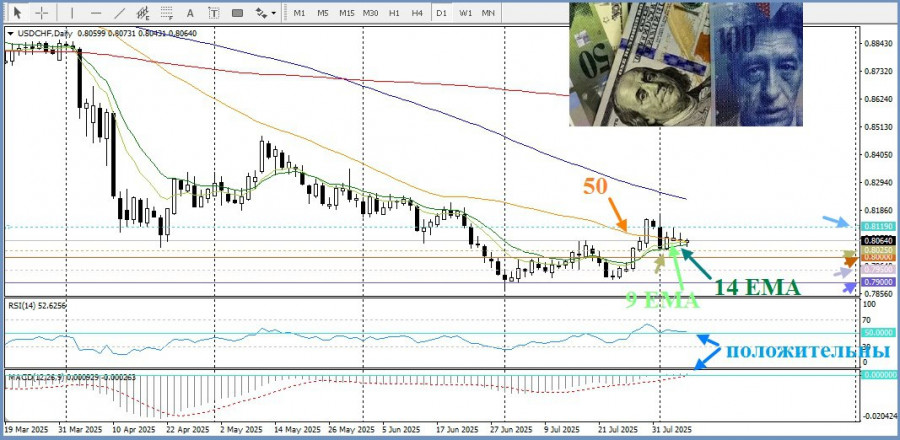The image size is (900, 440).
Task: Click the 10 Apr 2025 date label
Action: point(134,429)
